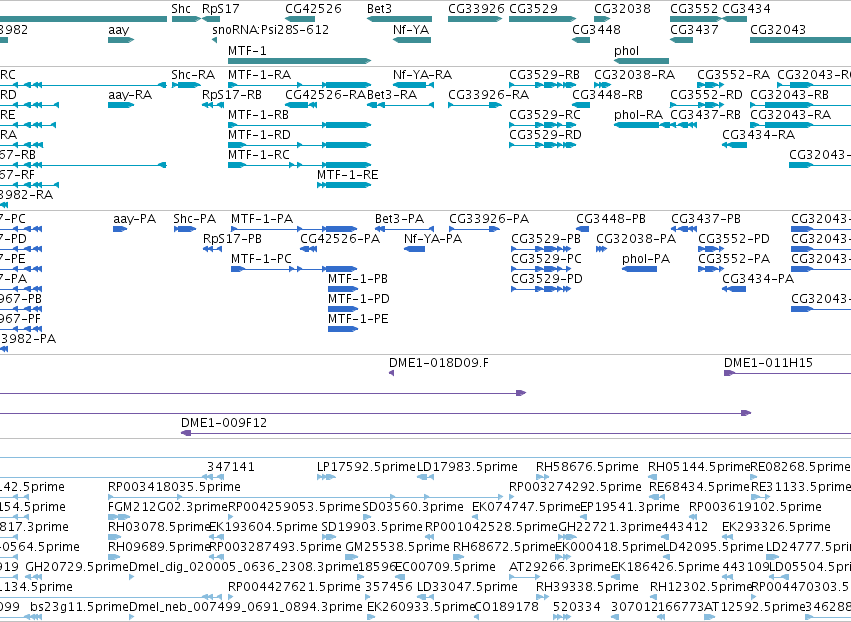The width and height of the screenshot is (851, 622).
Task: Click the aay-RA transcript bar
Action: 121,105
